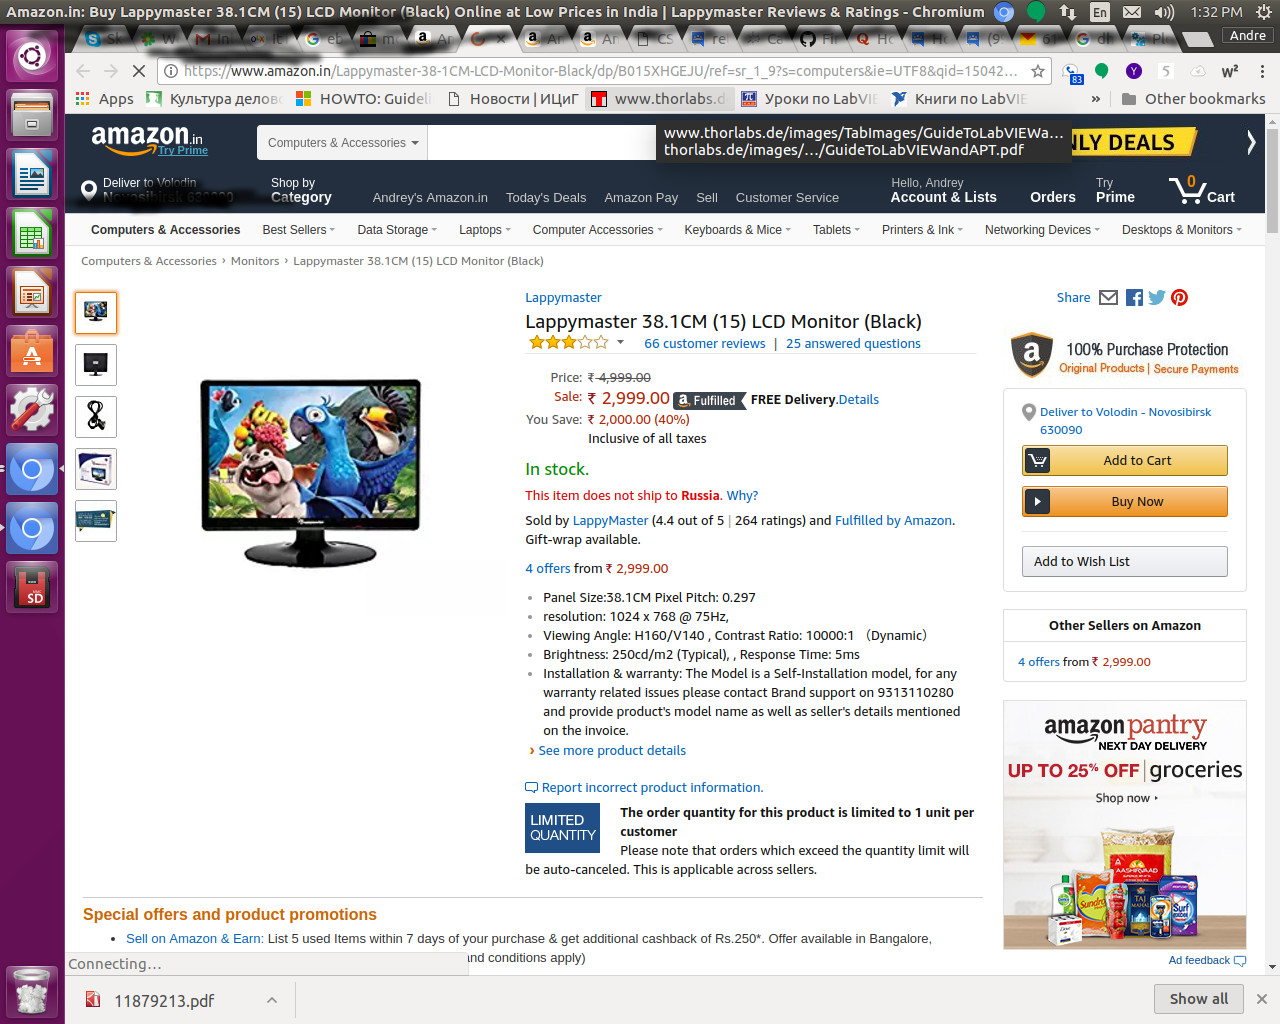
Task: Open Today's Deals in navigation
Action: (546, 197)
